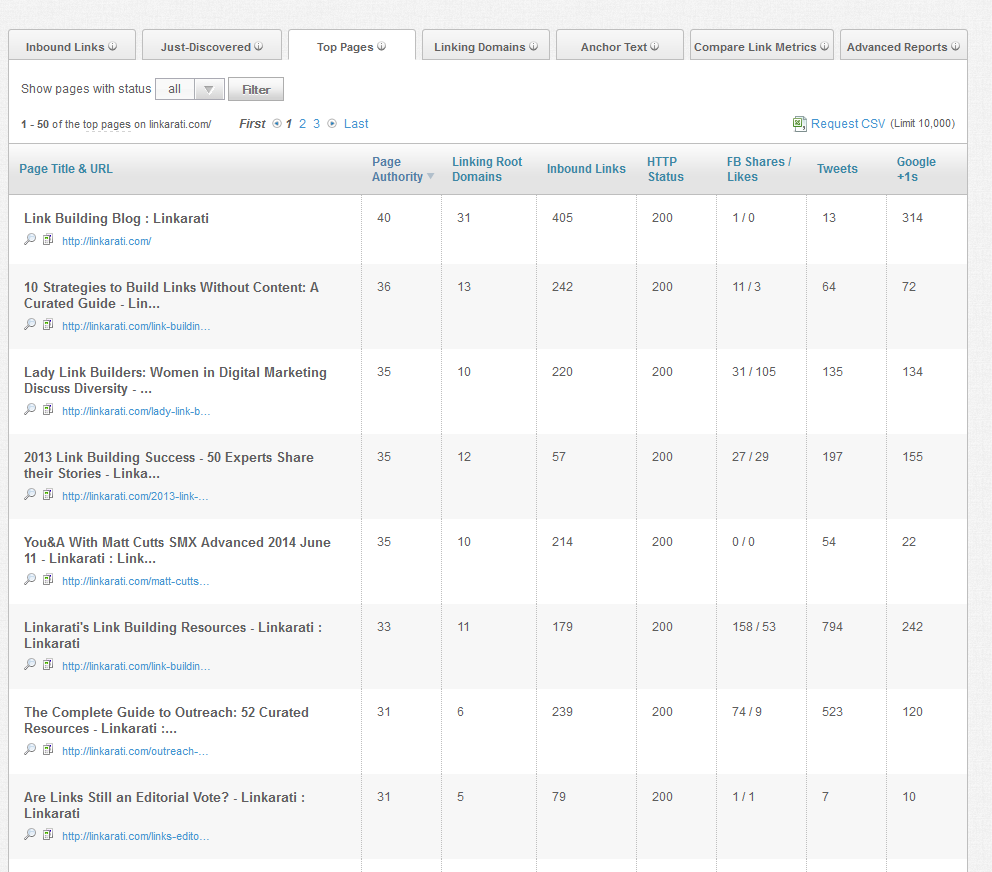Click the Request CSV link

point(848,123)
